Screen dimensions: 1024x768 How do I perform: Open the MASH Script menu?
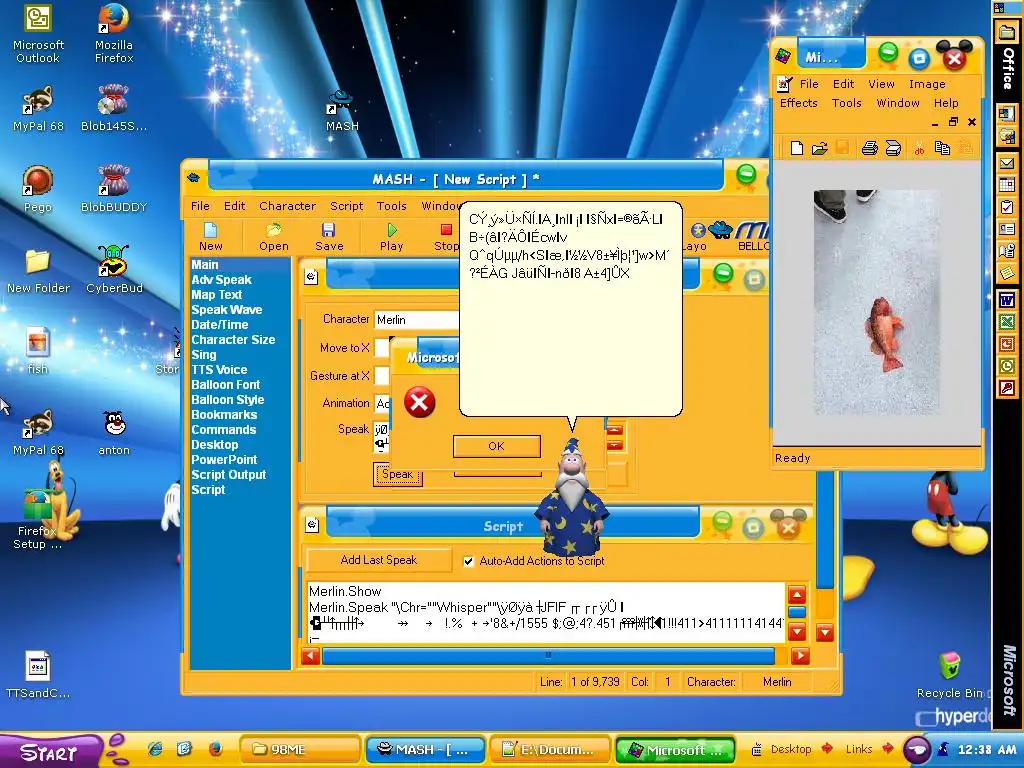click(346, 206)
